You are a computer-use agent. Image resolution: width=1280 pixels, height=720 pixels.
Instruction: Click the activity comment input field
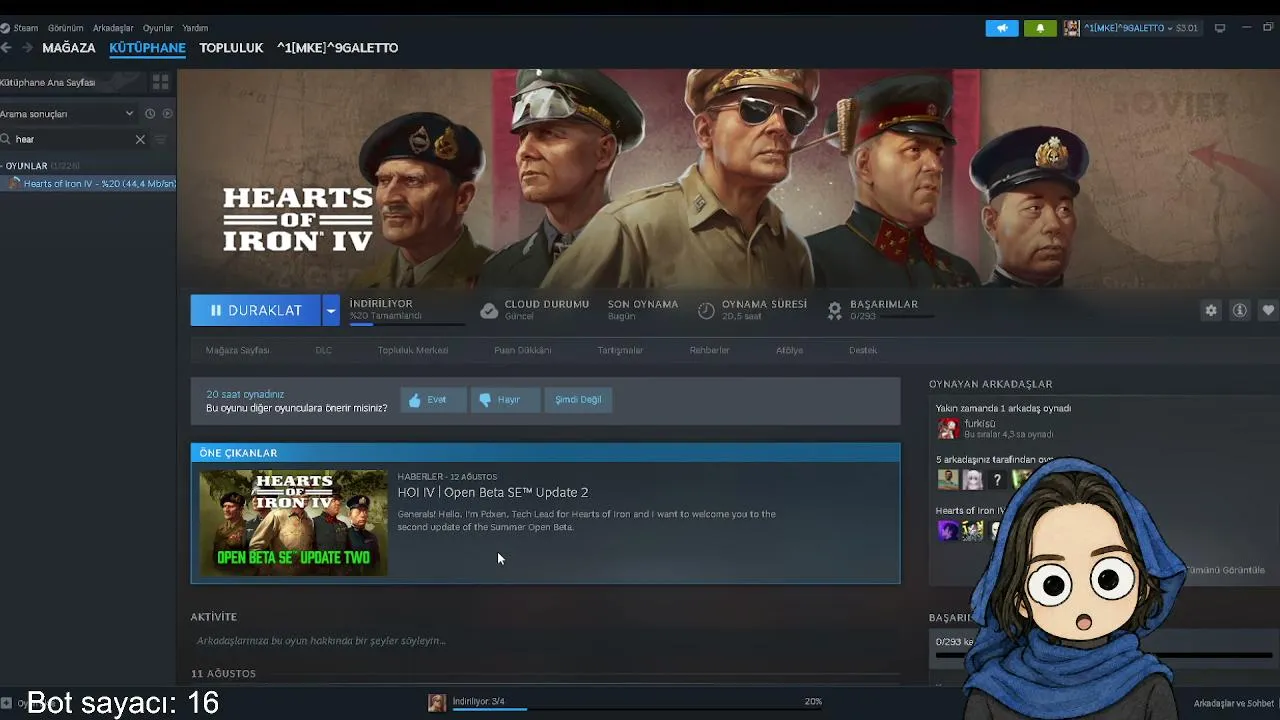(x=545, y=641)
